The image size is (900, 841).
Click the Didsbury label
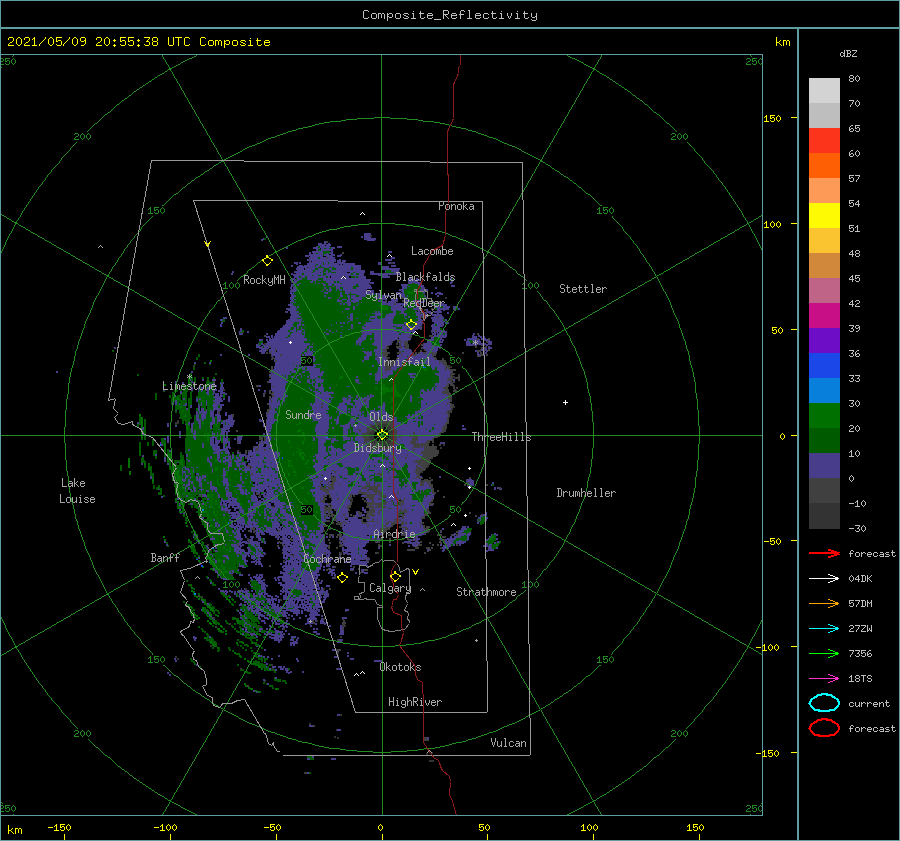[378, 448]
